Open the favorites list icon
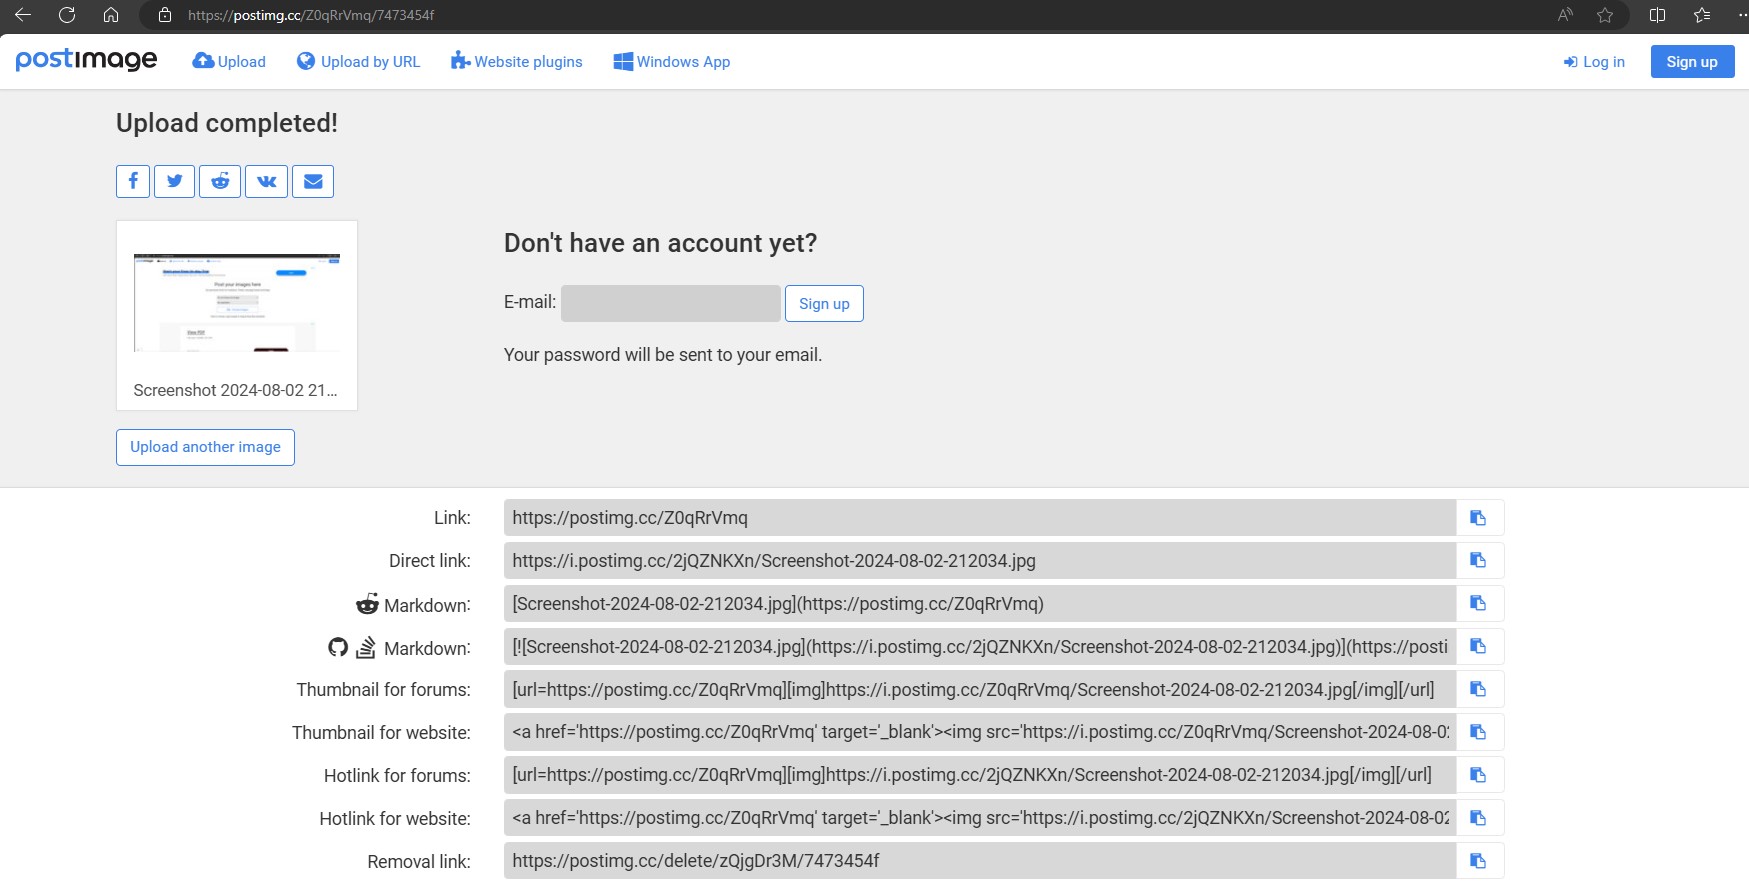Screen dimensions: 1749x890 (x=1702, y=15)
